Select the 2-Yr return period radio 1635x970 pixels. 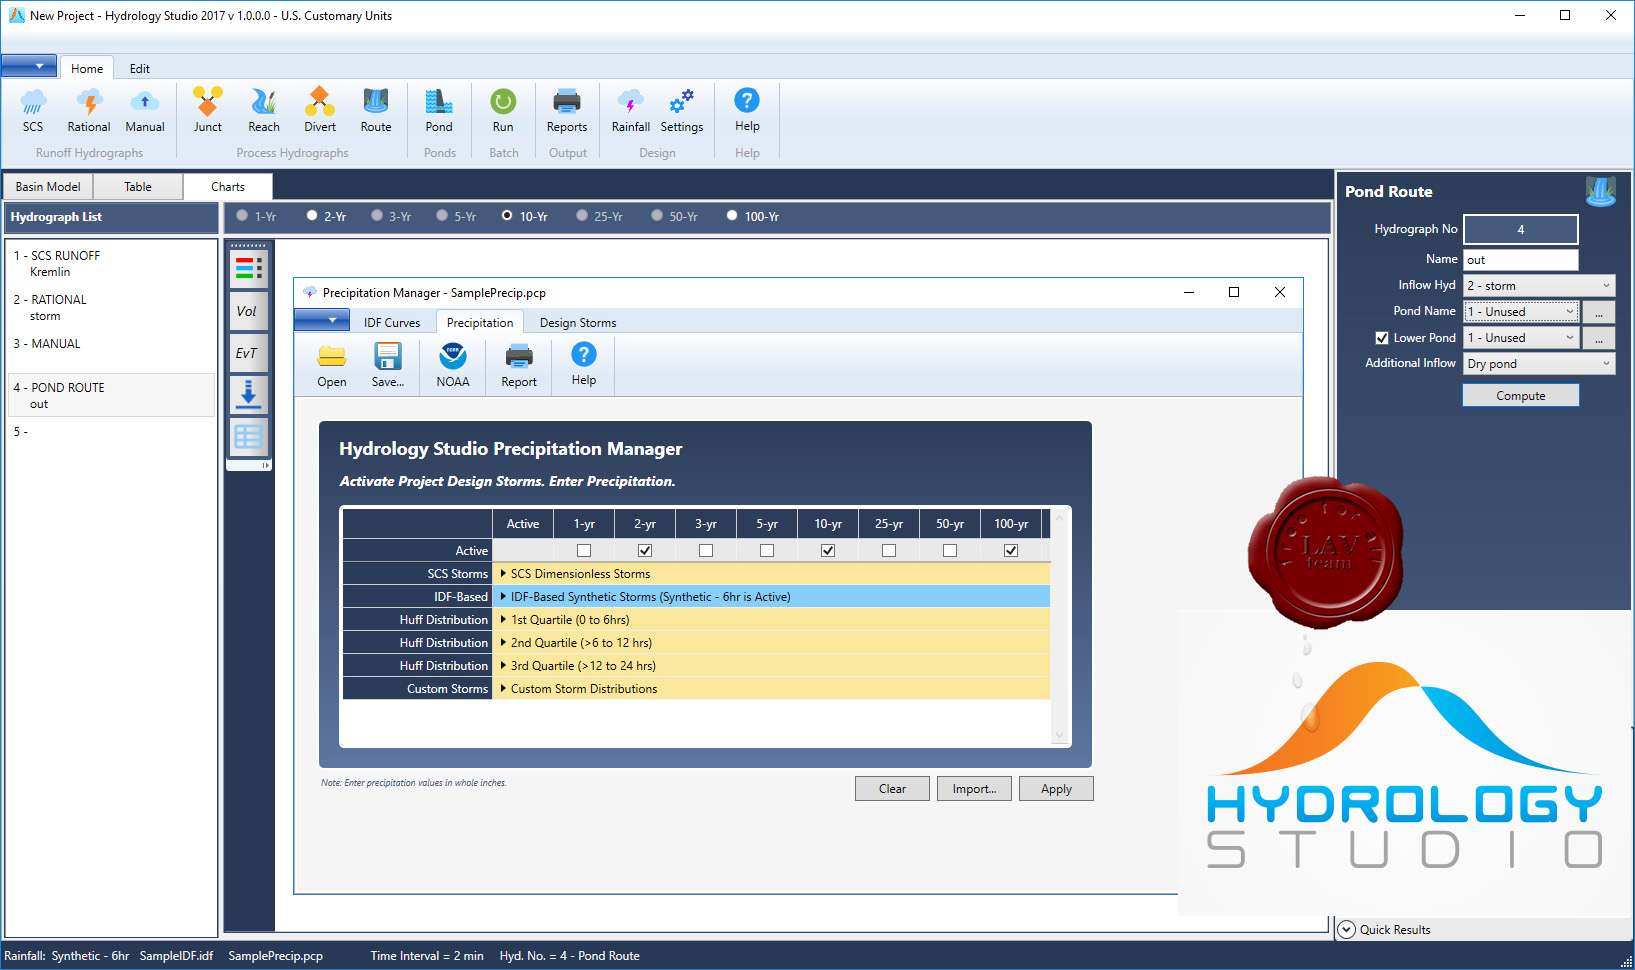pyautogui.click(x=312, y=215)
